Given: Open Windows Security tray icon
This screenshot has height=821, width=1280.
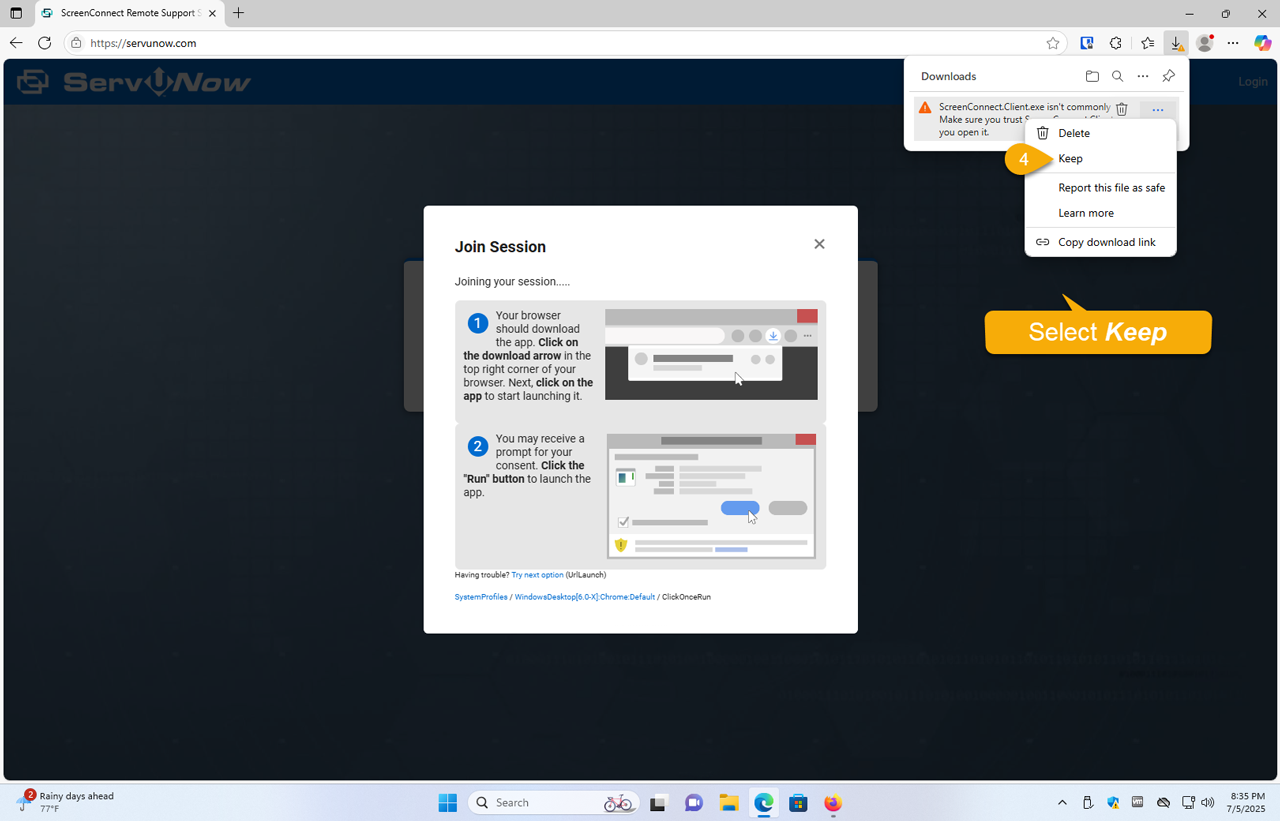Looking at the screenshot, I should (1113, 803).
